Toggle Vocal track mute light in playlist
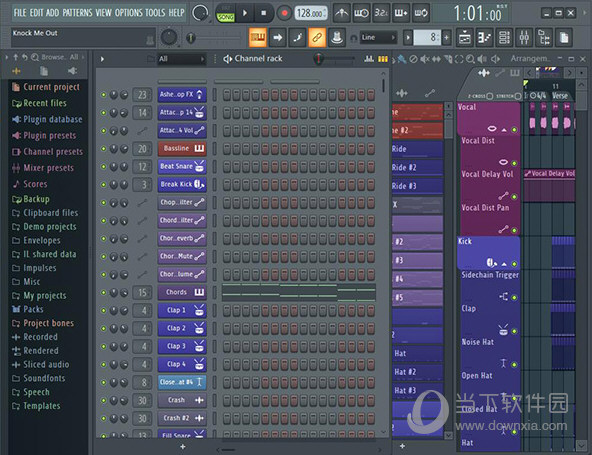The image size is (592, 455). coord(514,130)
